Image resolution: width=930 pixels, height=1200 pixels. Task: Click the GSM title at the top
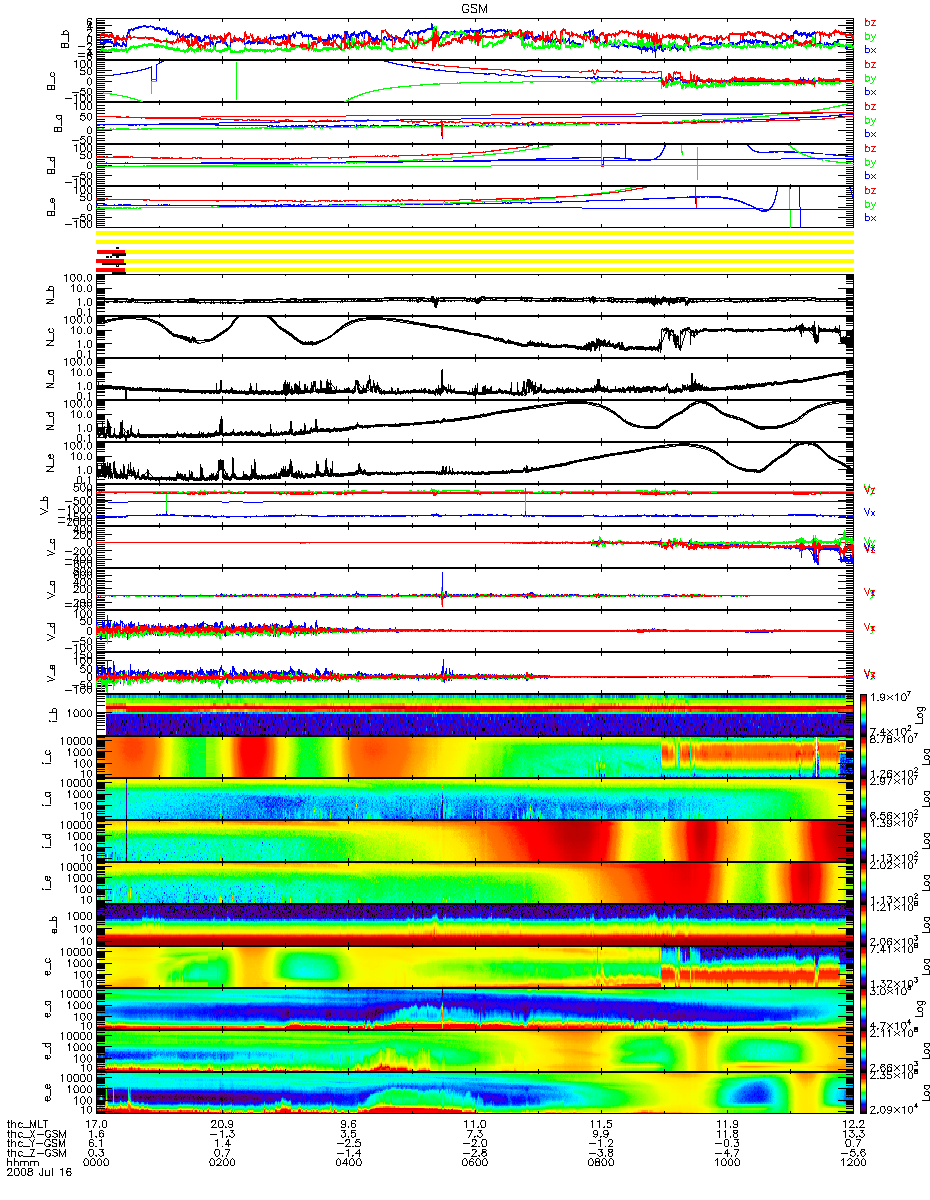[474, 8]
